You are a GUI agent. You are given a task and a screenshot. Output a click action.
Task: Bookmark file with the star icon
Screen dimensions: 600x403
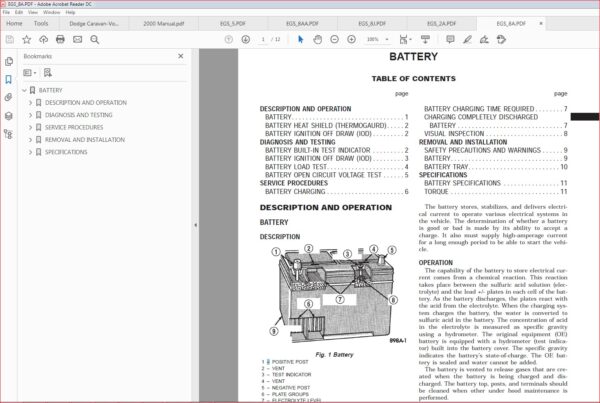pyautogui.click(x=26, y=39)
